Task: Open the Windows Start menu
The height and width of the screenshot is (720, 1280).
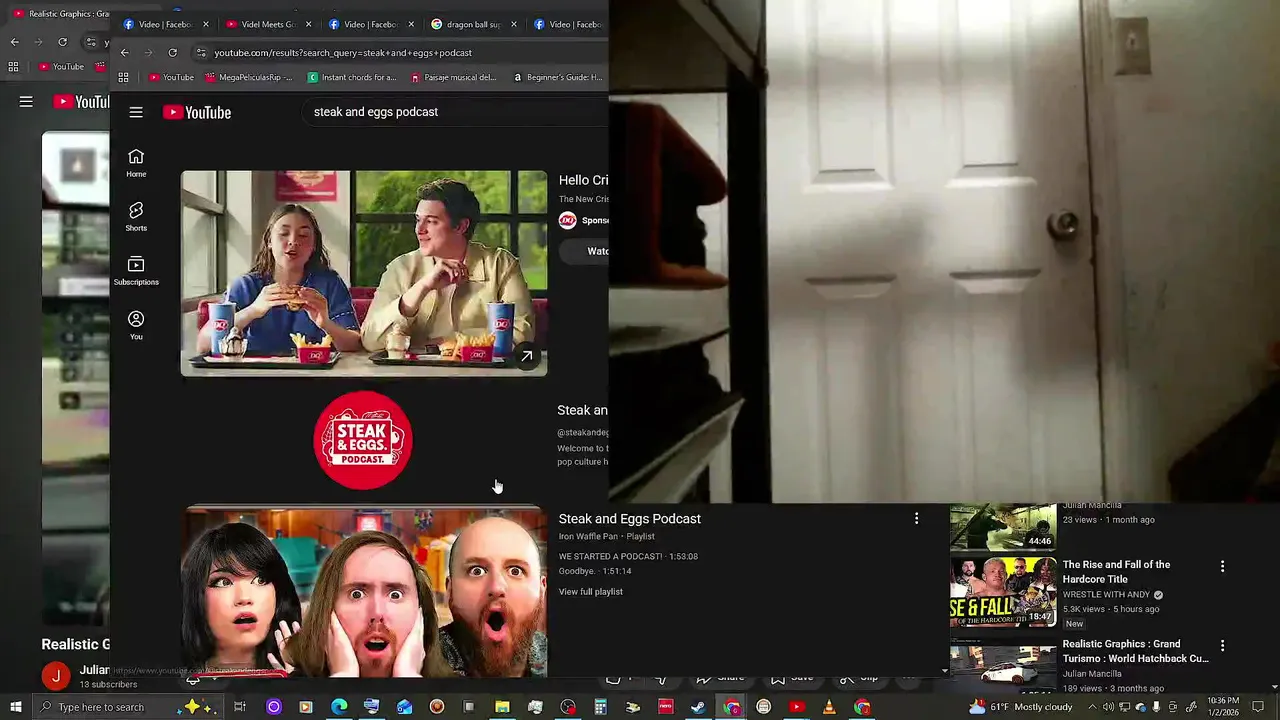Action: (x=15, y=707)
